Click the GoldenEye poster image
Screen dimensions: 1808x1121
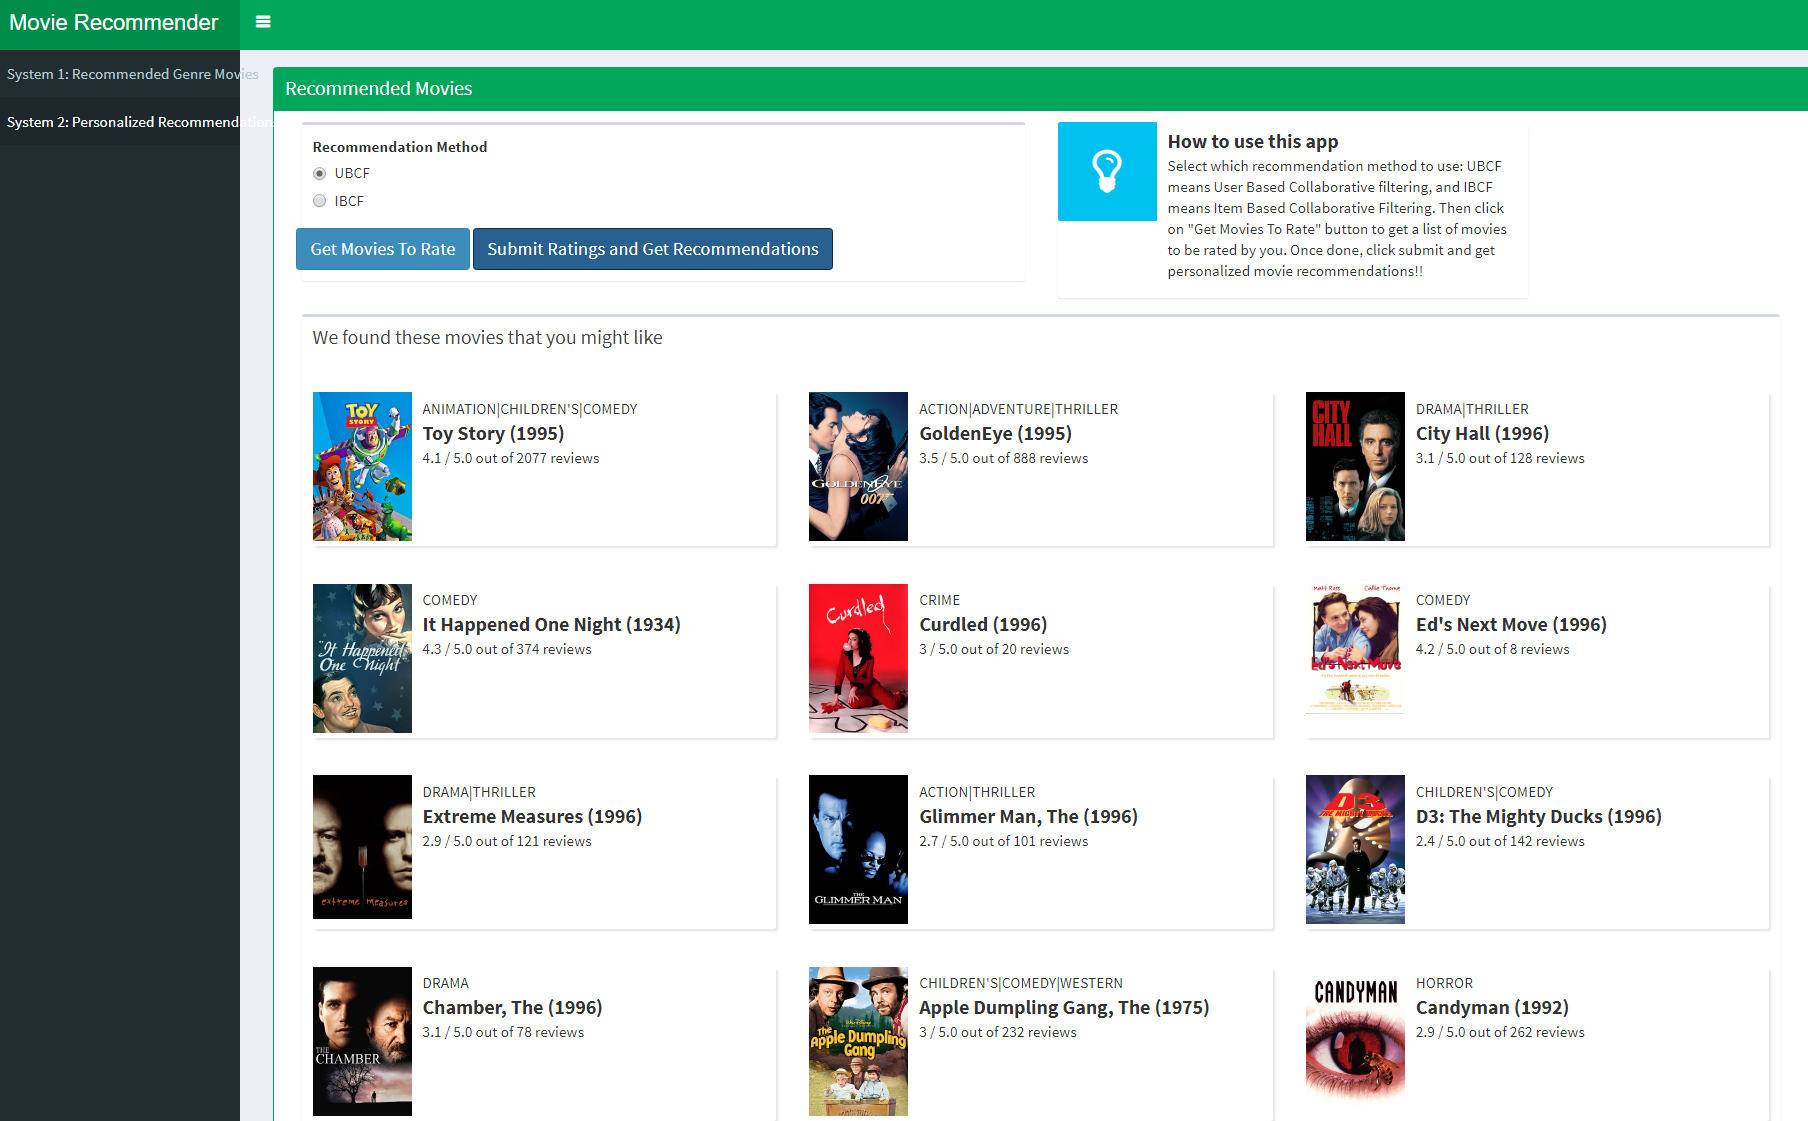(x=858, y=466)
